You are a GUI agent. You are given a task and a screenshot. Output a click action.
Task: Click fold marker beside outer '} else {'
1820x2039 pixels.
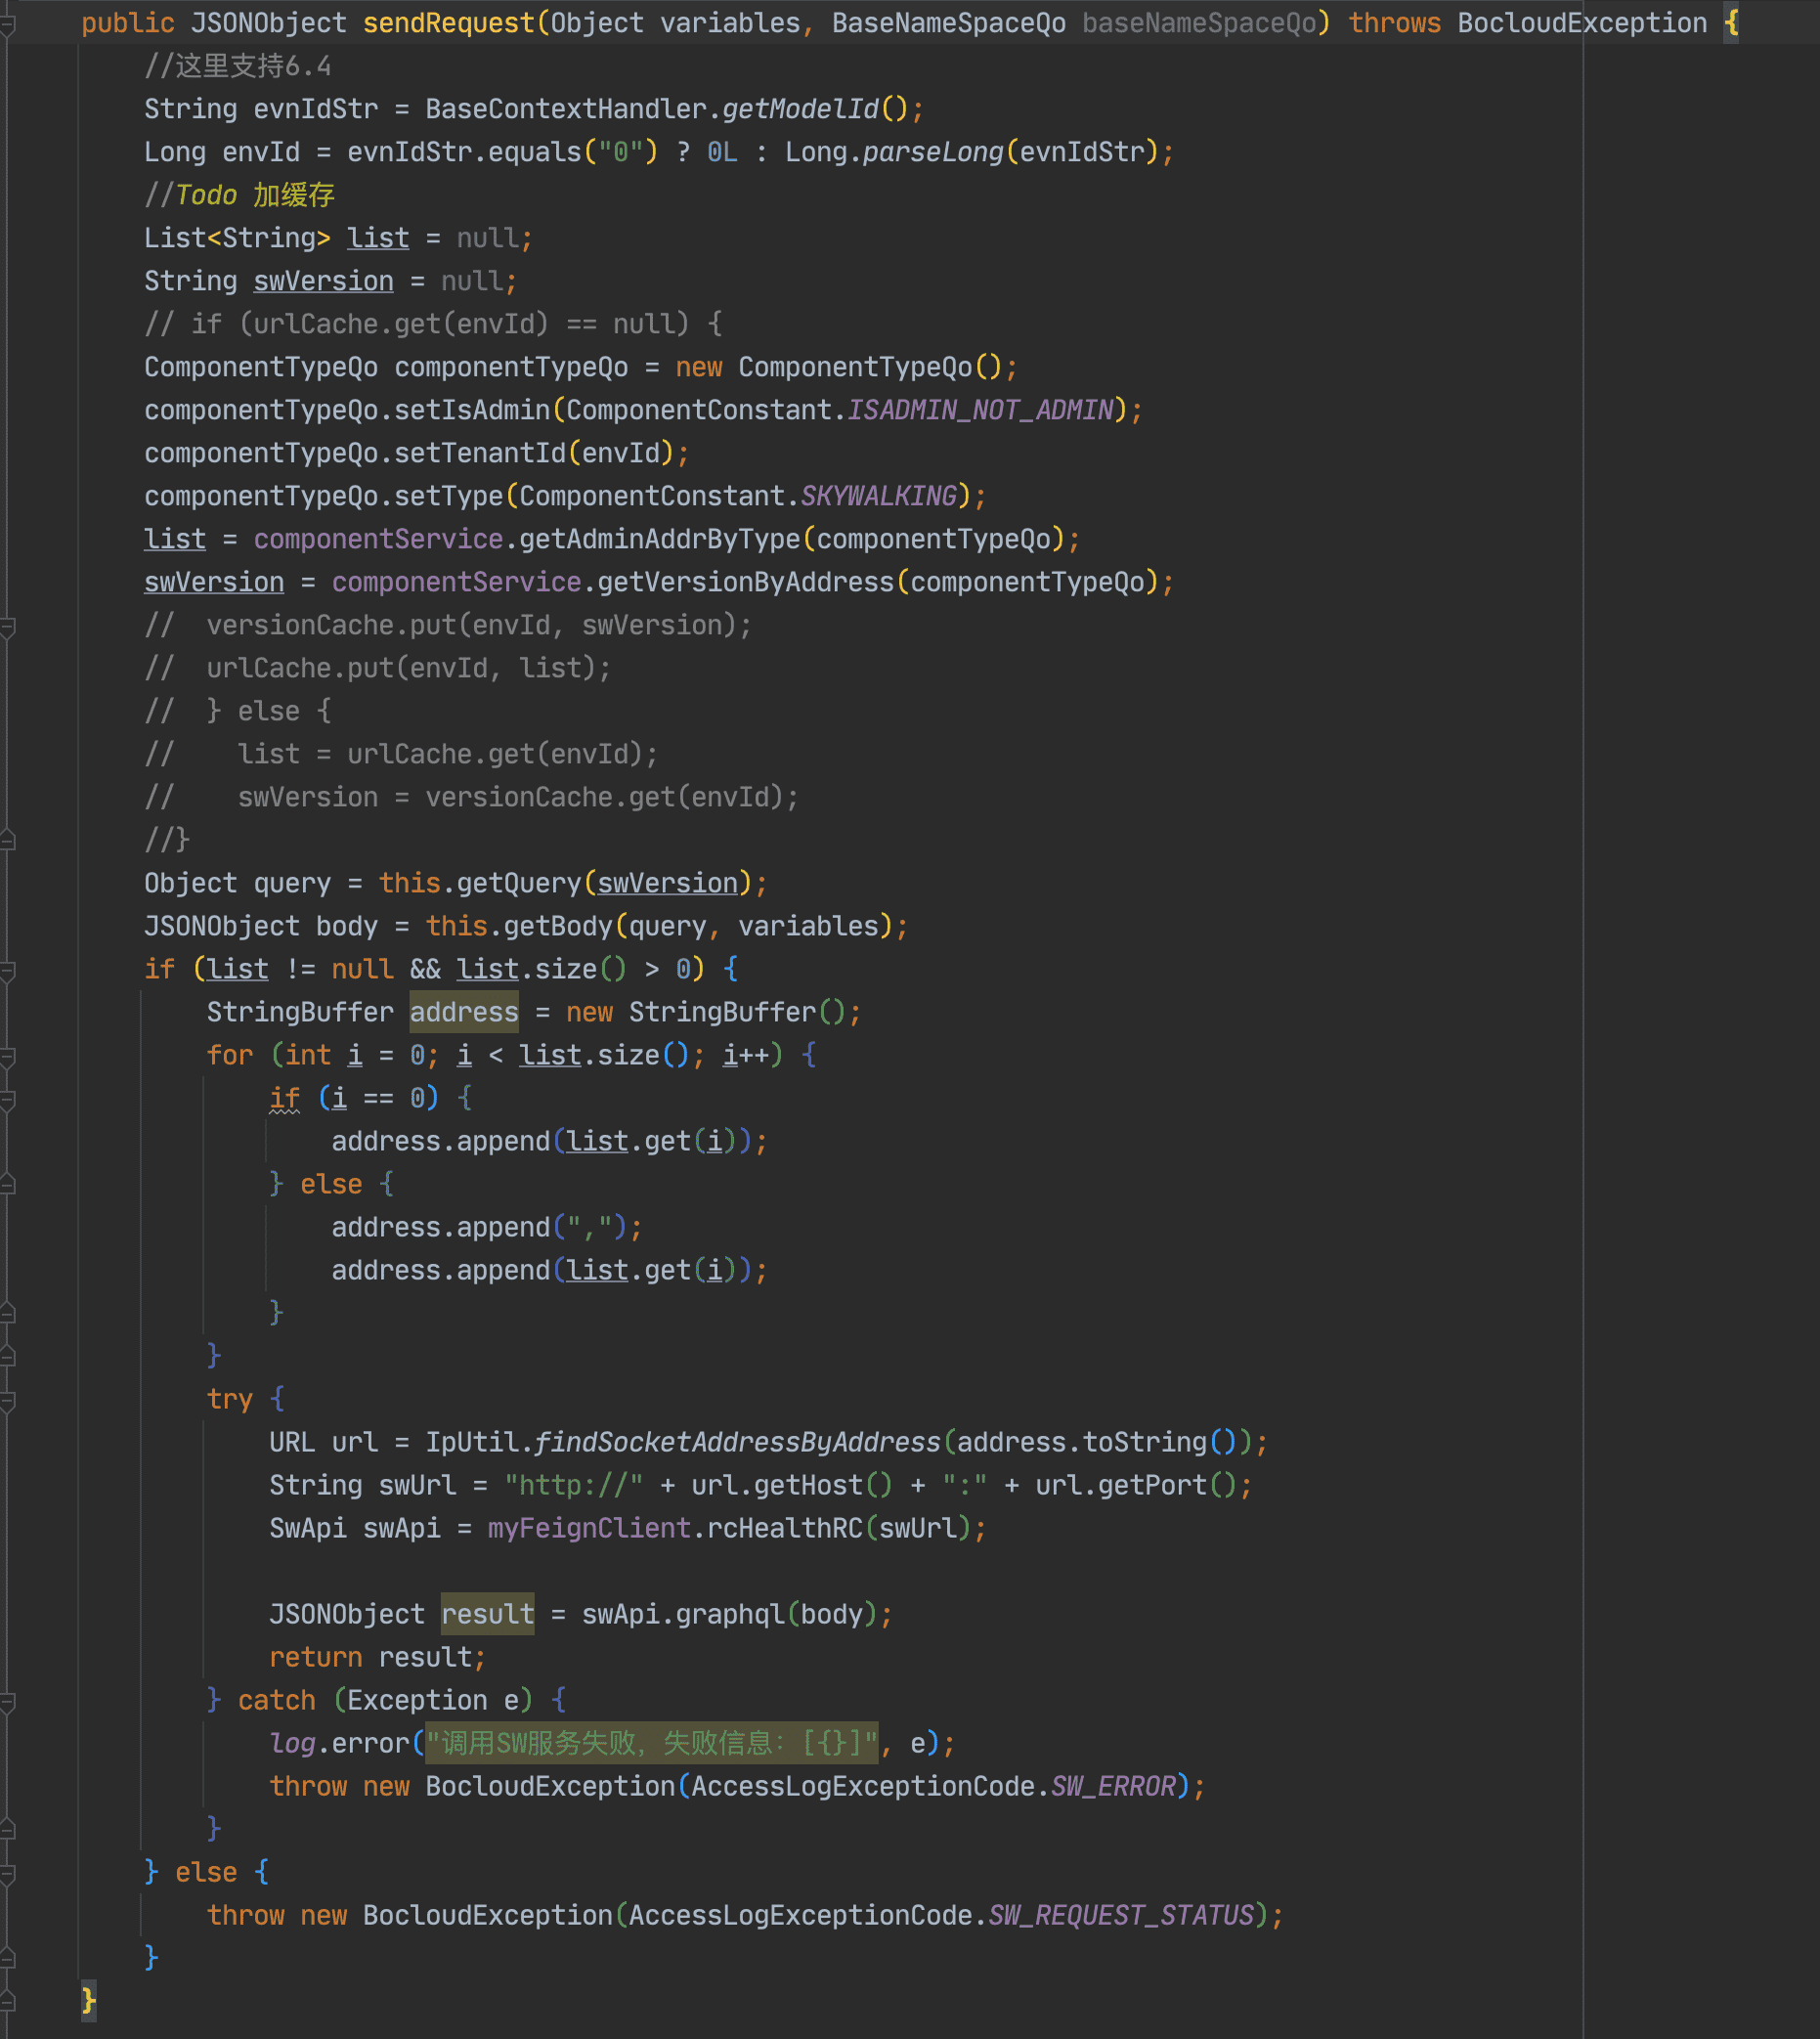point(7,1873)
